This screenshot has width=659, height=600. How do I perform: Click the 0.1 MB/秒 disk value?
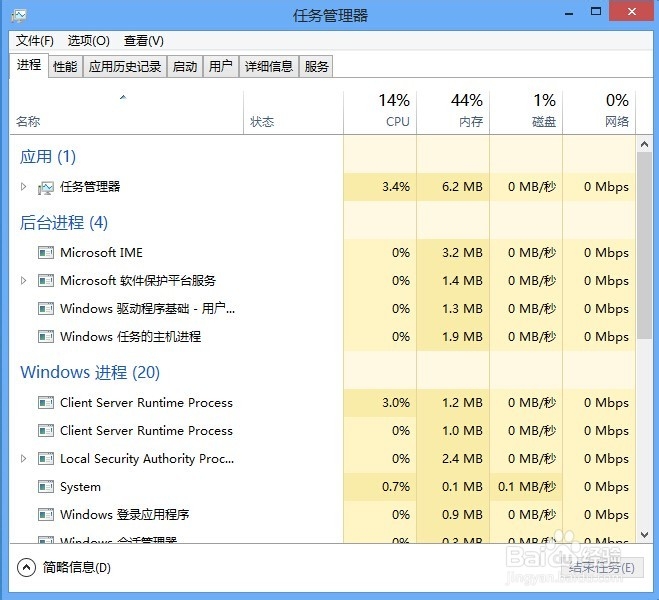coord(527,487)
